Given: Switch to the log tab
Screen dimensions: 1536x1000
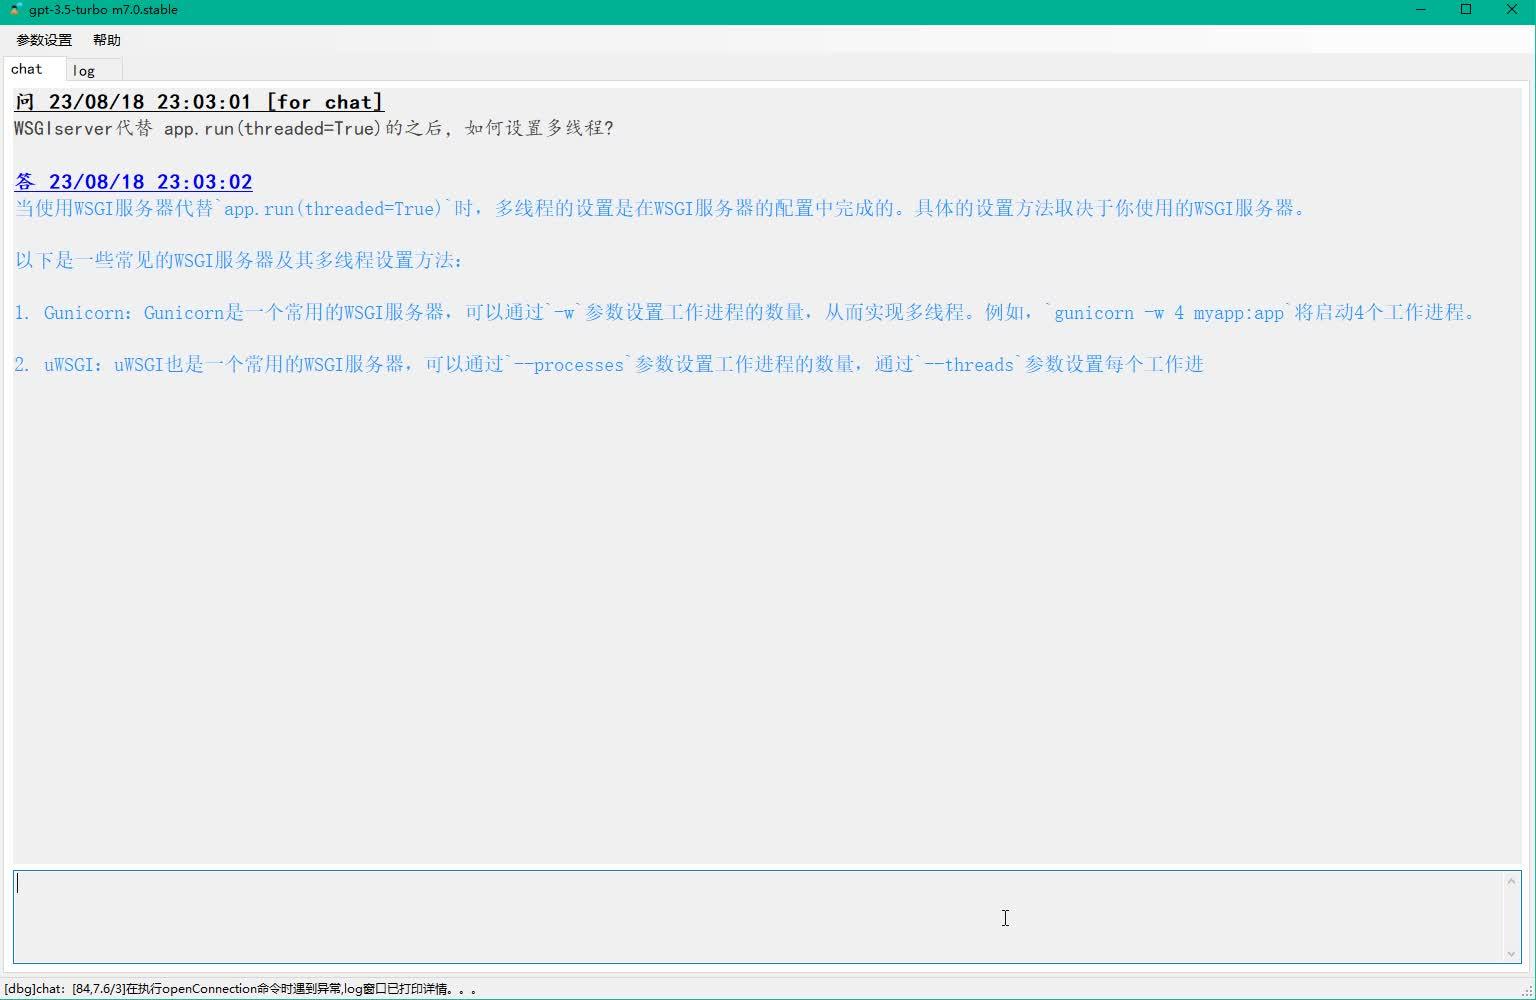Looking at the screenshot, I should click(x=85, y=69).
